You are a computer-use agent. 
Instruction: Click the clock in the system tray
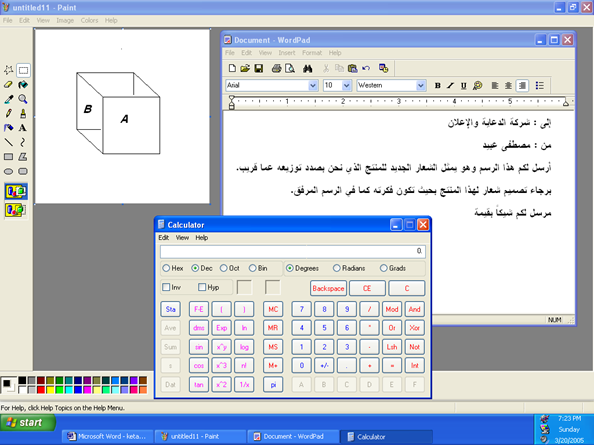569,418
